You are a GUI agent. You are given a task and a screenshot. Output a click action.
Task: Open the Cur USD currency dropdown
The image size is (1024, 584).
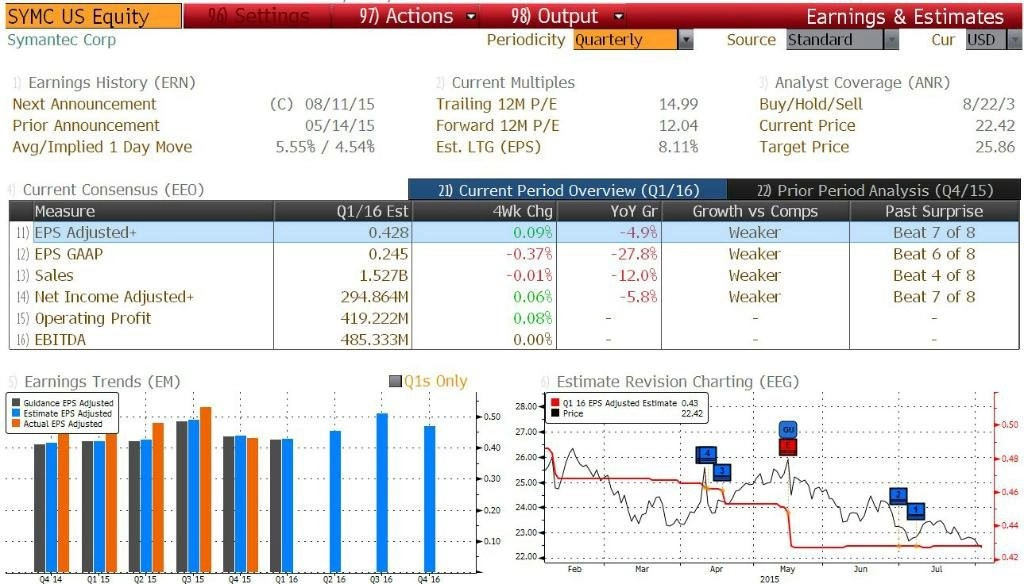point(993,40)
